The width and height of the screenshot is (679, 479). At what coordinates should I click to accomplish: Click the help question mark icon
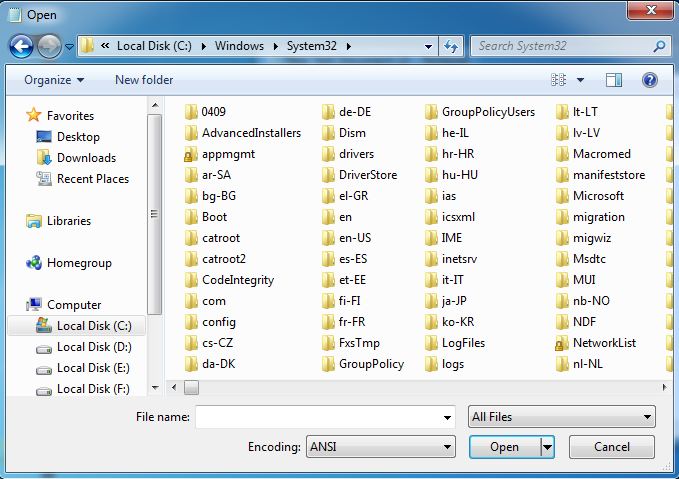click(650, 80)
